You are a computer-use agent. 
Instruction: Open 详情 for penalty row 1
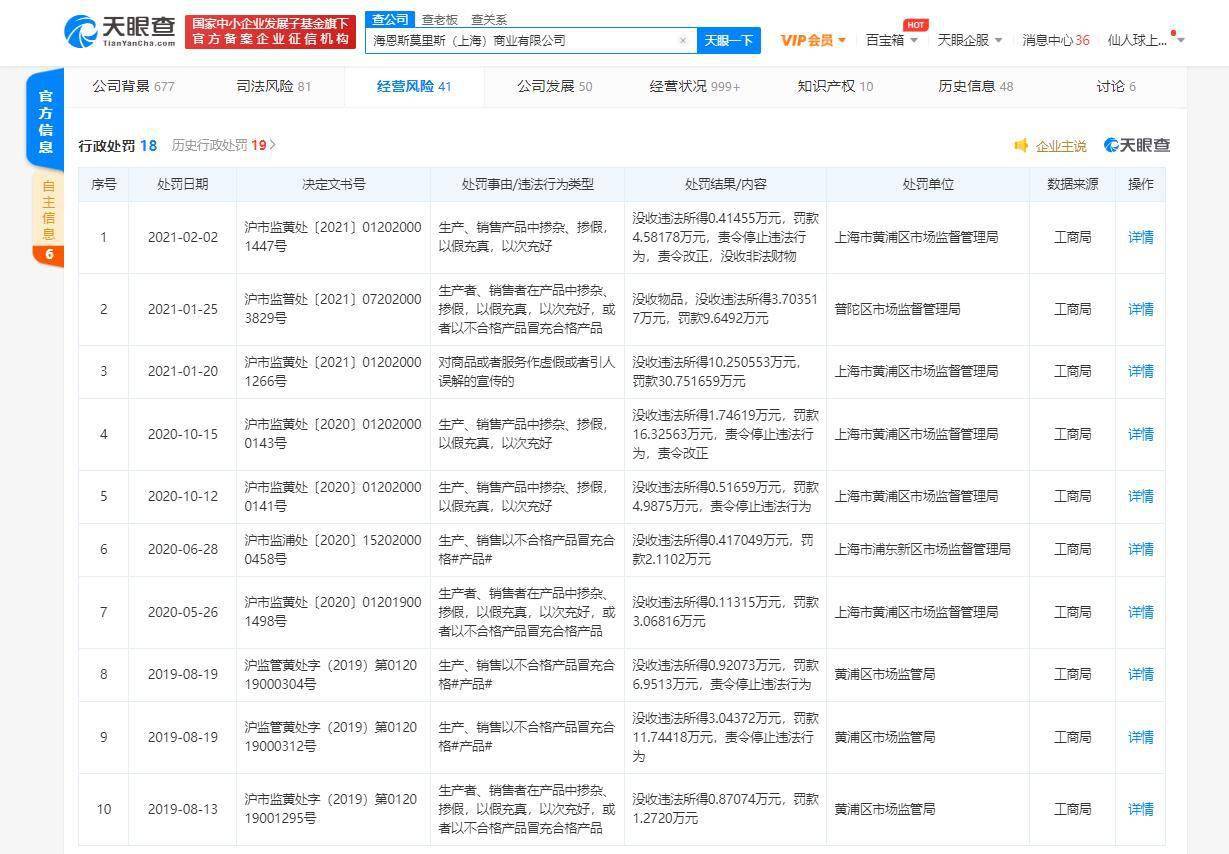(1140, 237)
